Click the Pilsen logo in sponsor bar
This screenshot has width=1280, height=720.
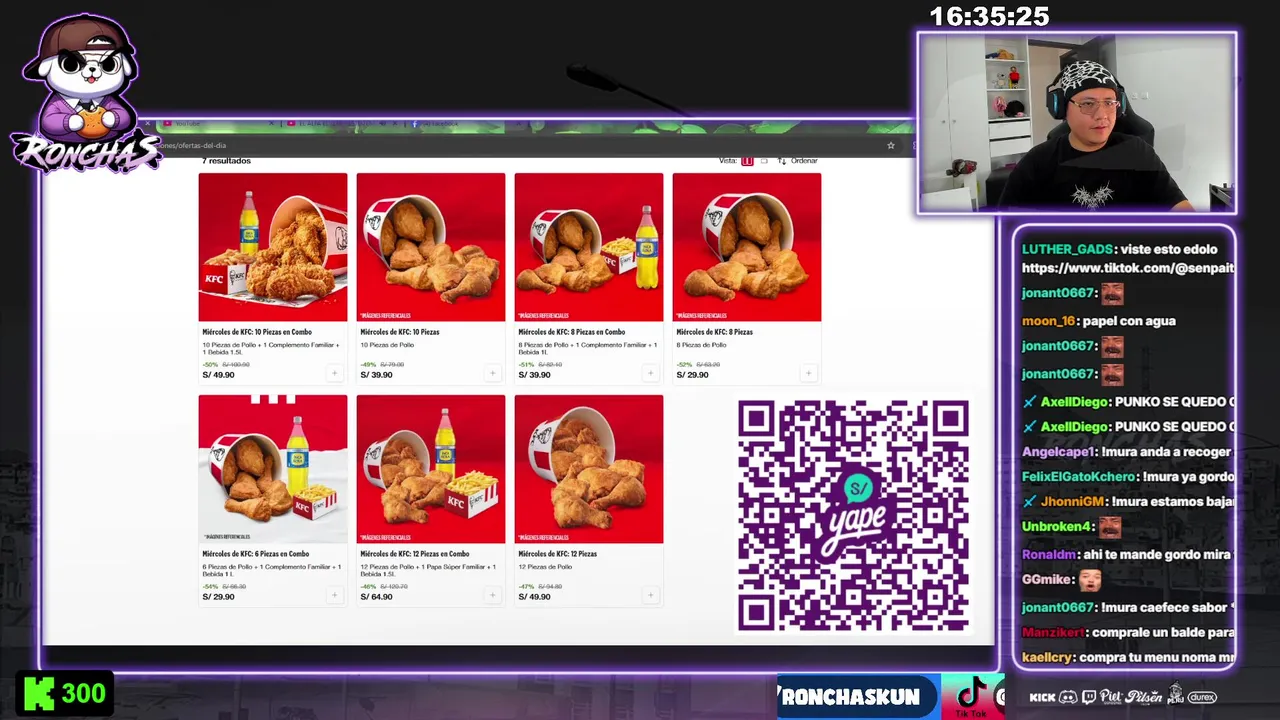click(1143, 696)
